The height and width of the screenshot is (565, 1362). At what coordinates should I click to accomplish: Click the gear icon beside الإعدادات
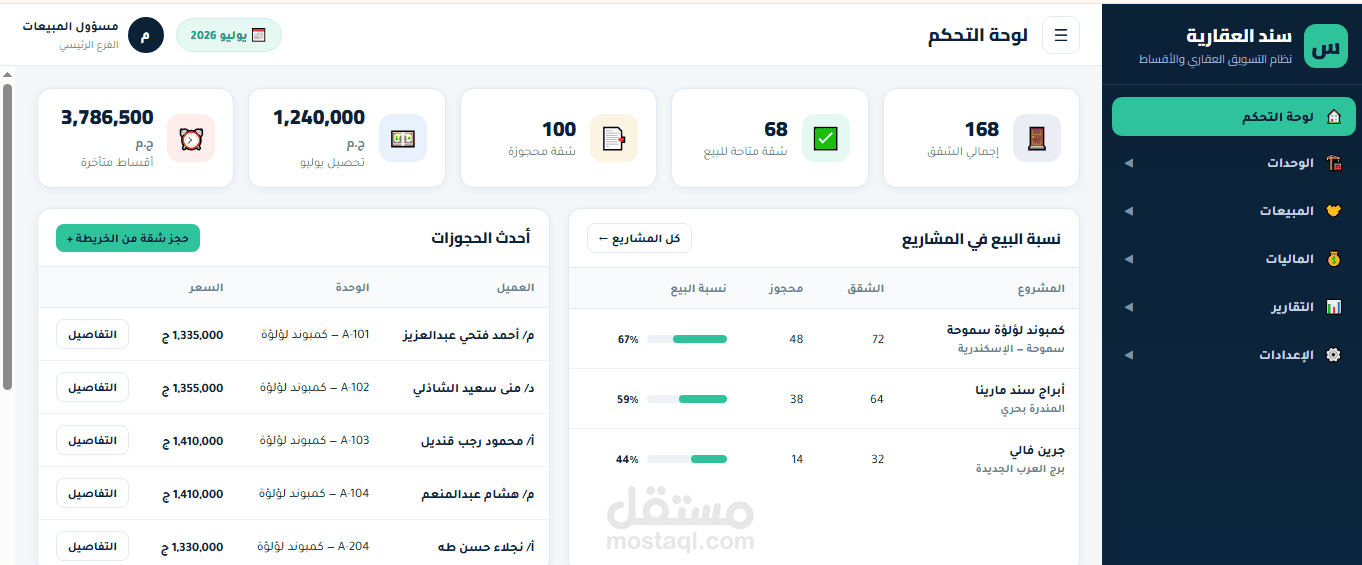1333,355
